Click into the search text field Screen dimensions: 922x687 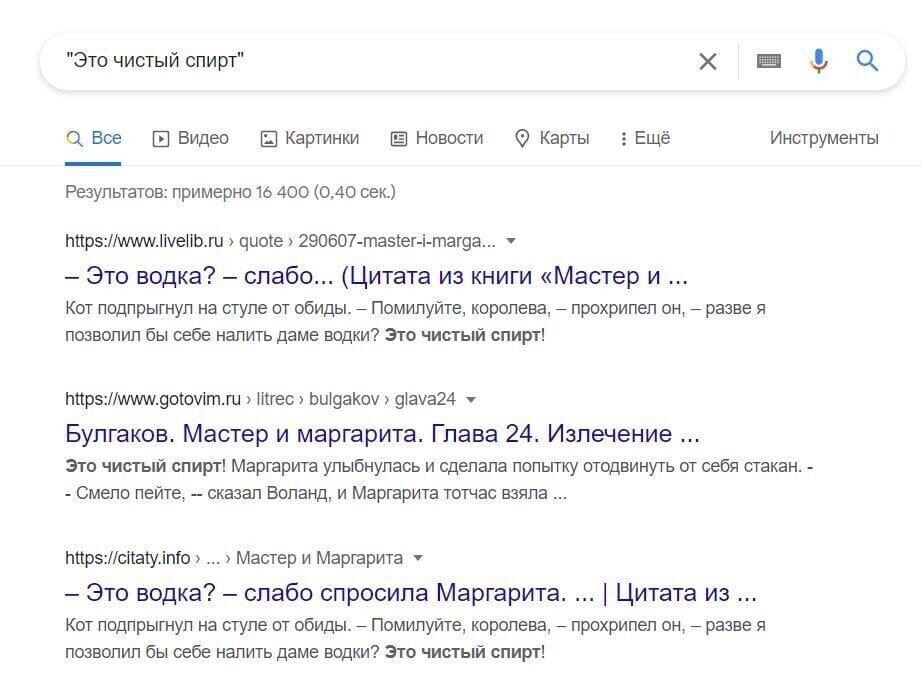tap(360, 61)
